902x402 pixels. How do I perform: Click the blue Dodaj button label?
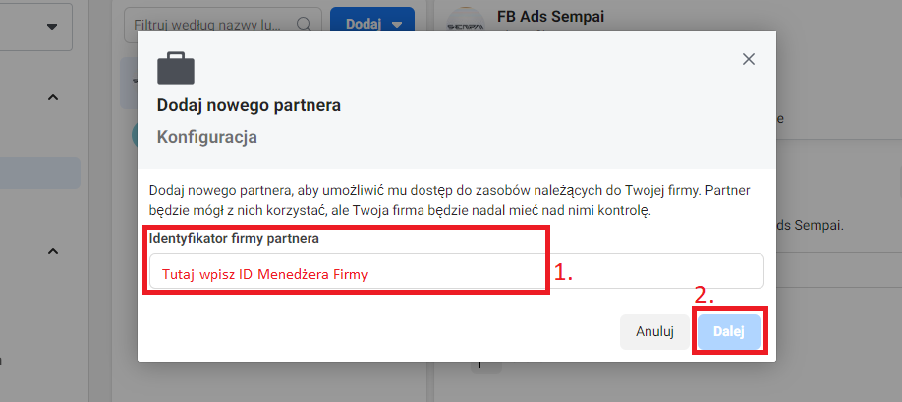coord(364,25)
